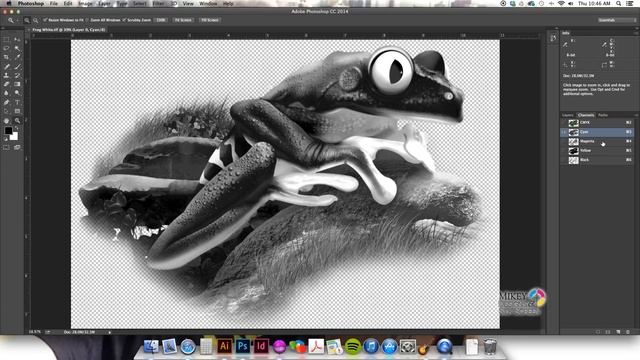The height and width of the screenshot is (360, 640).
Task: Select the Hand tool
Action: coord(6,120)
